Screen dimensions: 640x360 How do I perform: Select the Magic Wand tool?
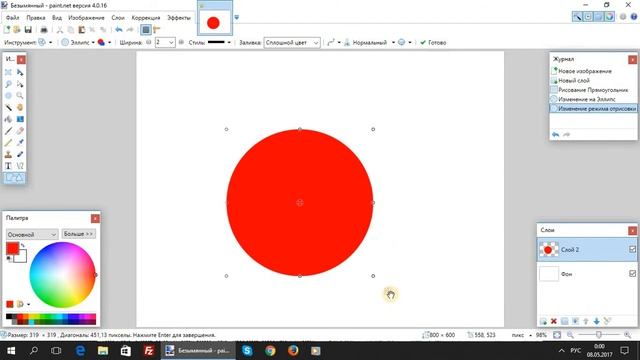pyautogui.click(x=8, y=107)
